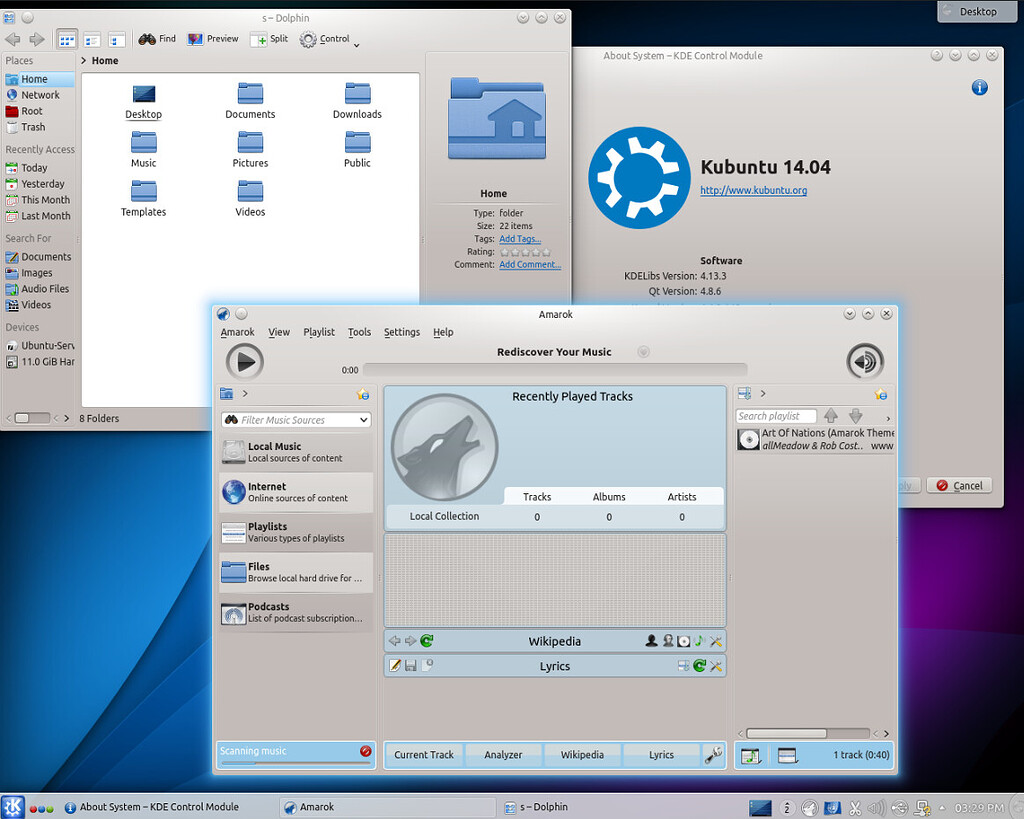Image resolution: width=1024 pixels, height=819 pixels.
Task: Open the Settings menu in Amarok
Action: pyautogui.click(x=402, y=332)
